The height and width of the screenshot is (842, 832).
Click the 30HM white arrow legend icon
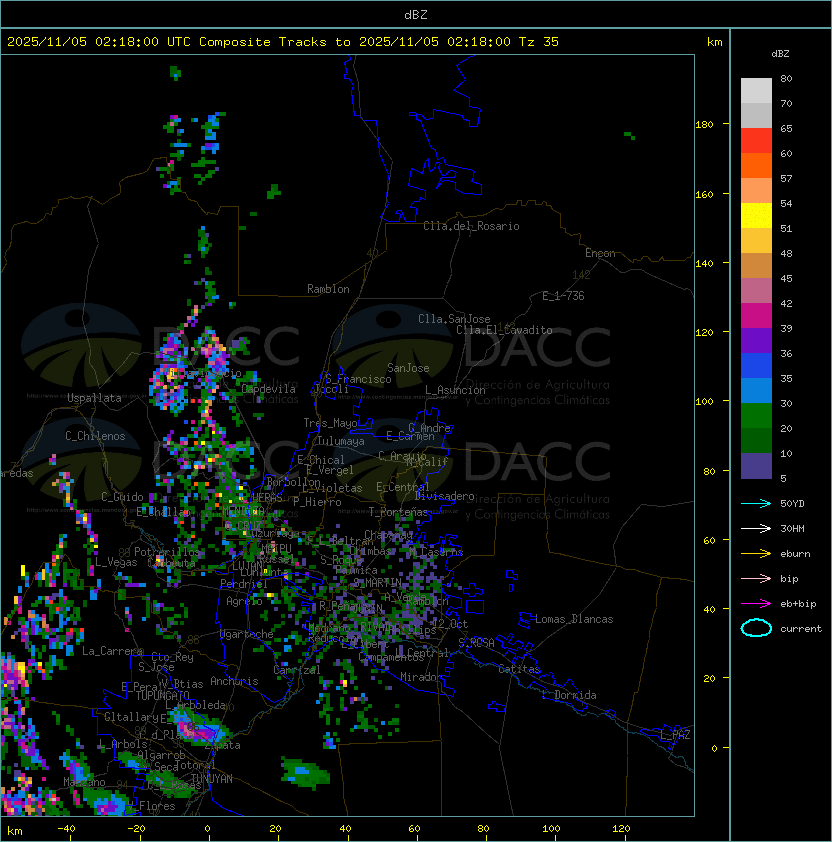[756, 528]
